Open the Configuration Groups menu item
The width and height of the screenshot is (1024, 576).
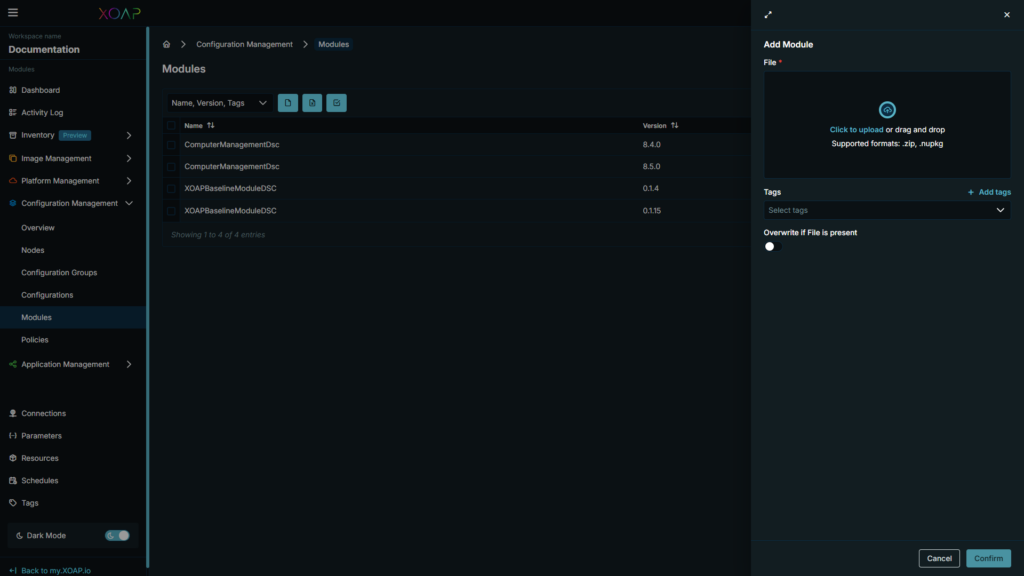pos(59,272)
